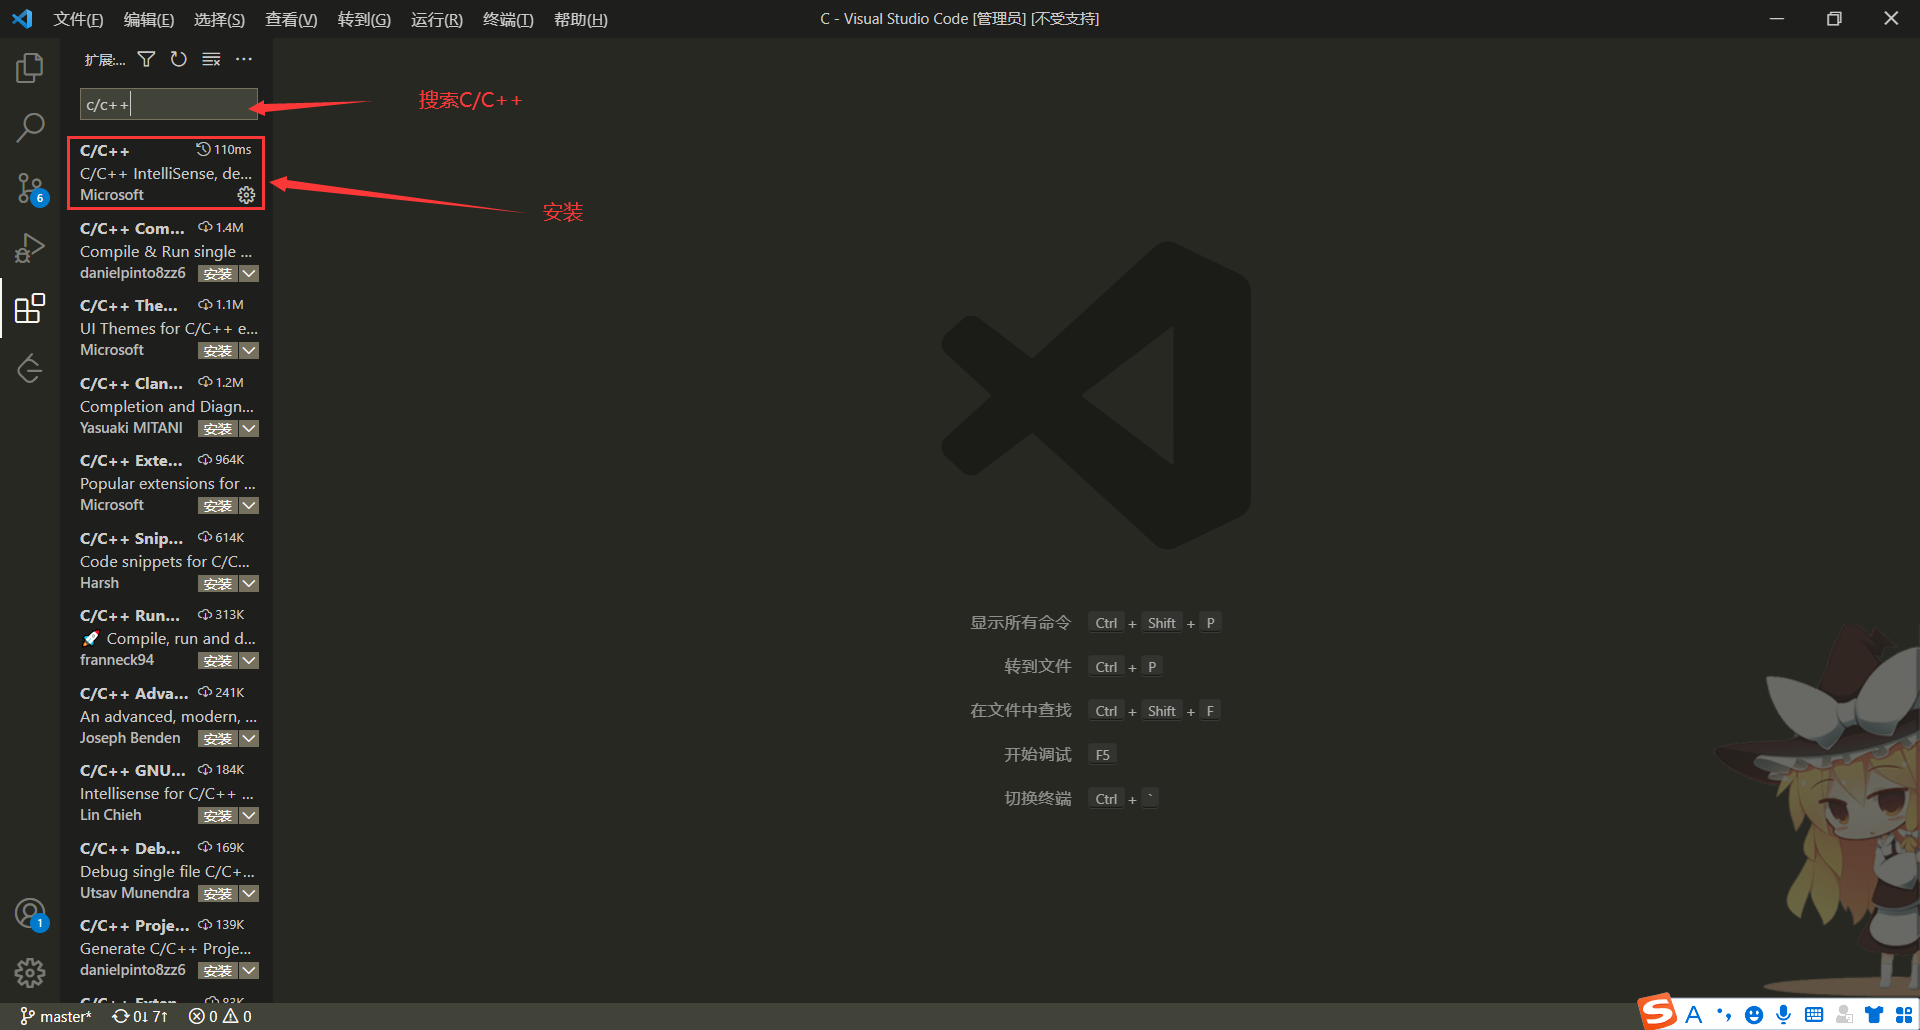Image resolution: width=1920 pixels, height=1030 pixels.
Task: Expand install dropdown for C/C++ Project Generator
Action: click(249, 971)
